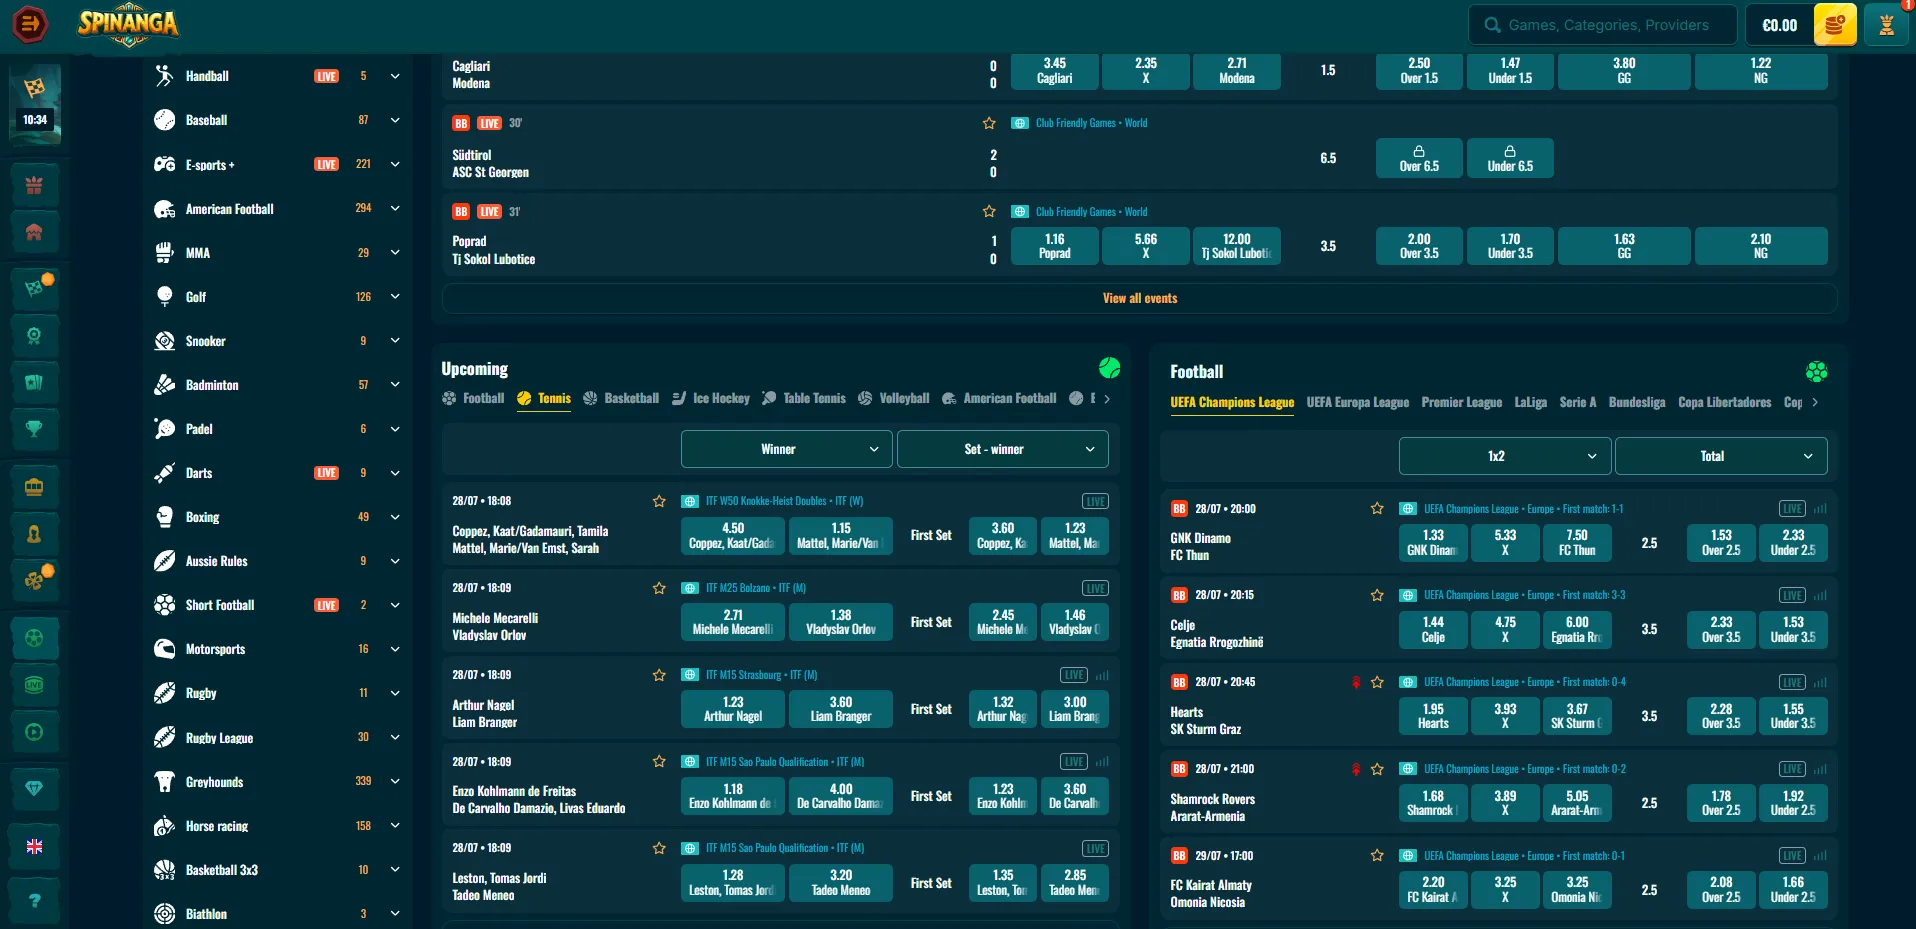This screenshot has height=929, width=1916.
Task: Click the Horse racing icon
Action: (x=165, y=826)
